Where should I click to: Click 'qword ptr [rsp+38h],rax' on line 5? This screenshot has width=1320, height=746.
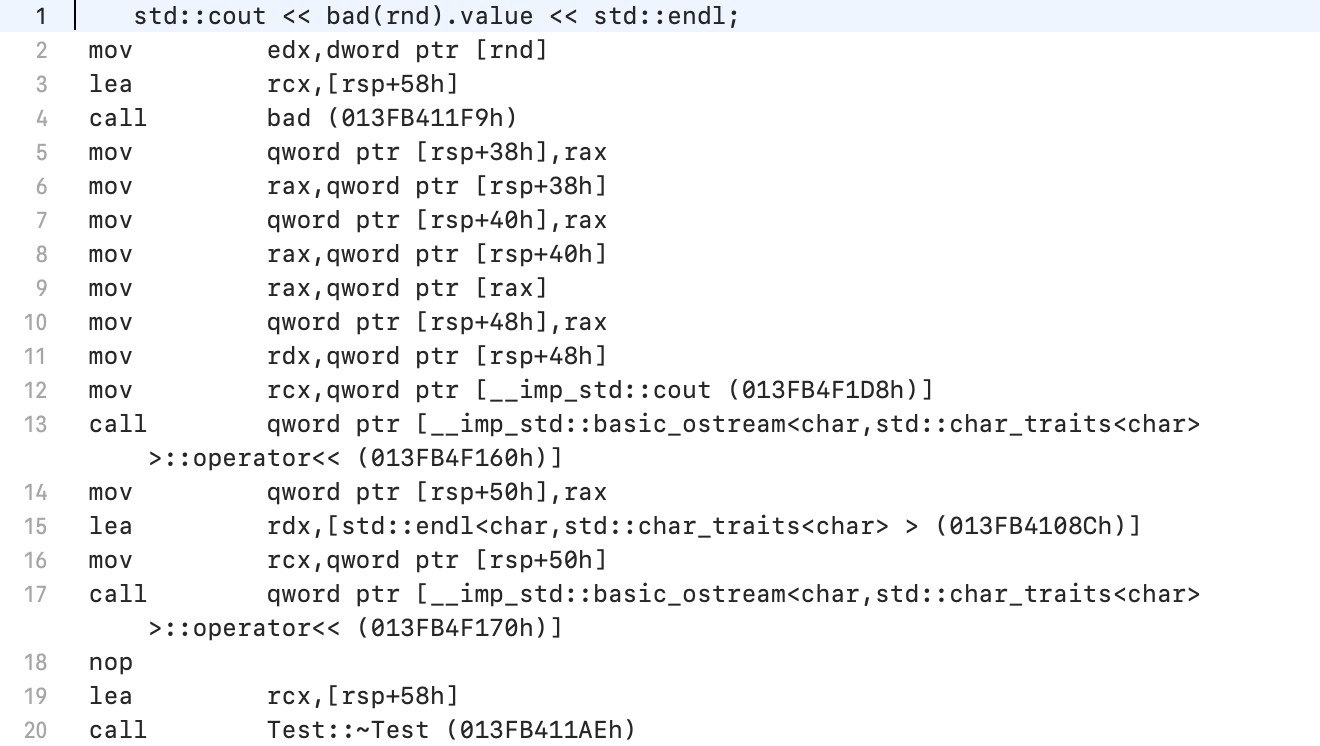436,152
